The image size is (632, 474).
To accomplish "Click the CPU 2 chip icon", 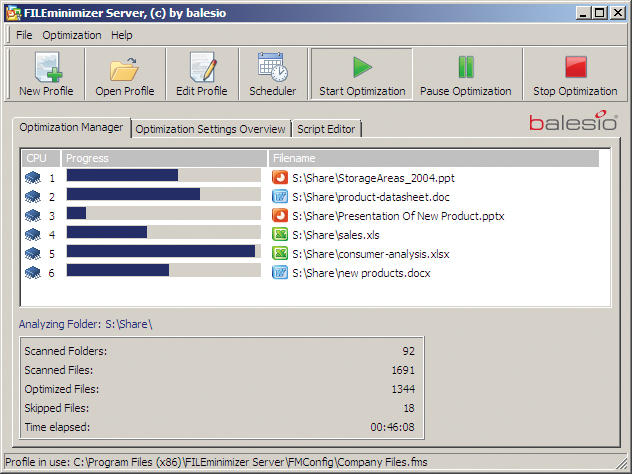I will [33, 197].
